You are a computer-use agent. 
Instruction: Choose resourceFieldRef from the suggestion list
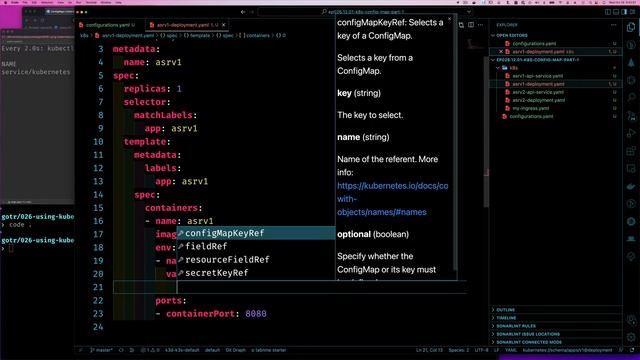point(256,260)
